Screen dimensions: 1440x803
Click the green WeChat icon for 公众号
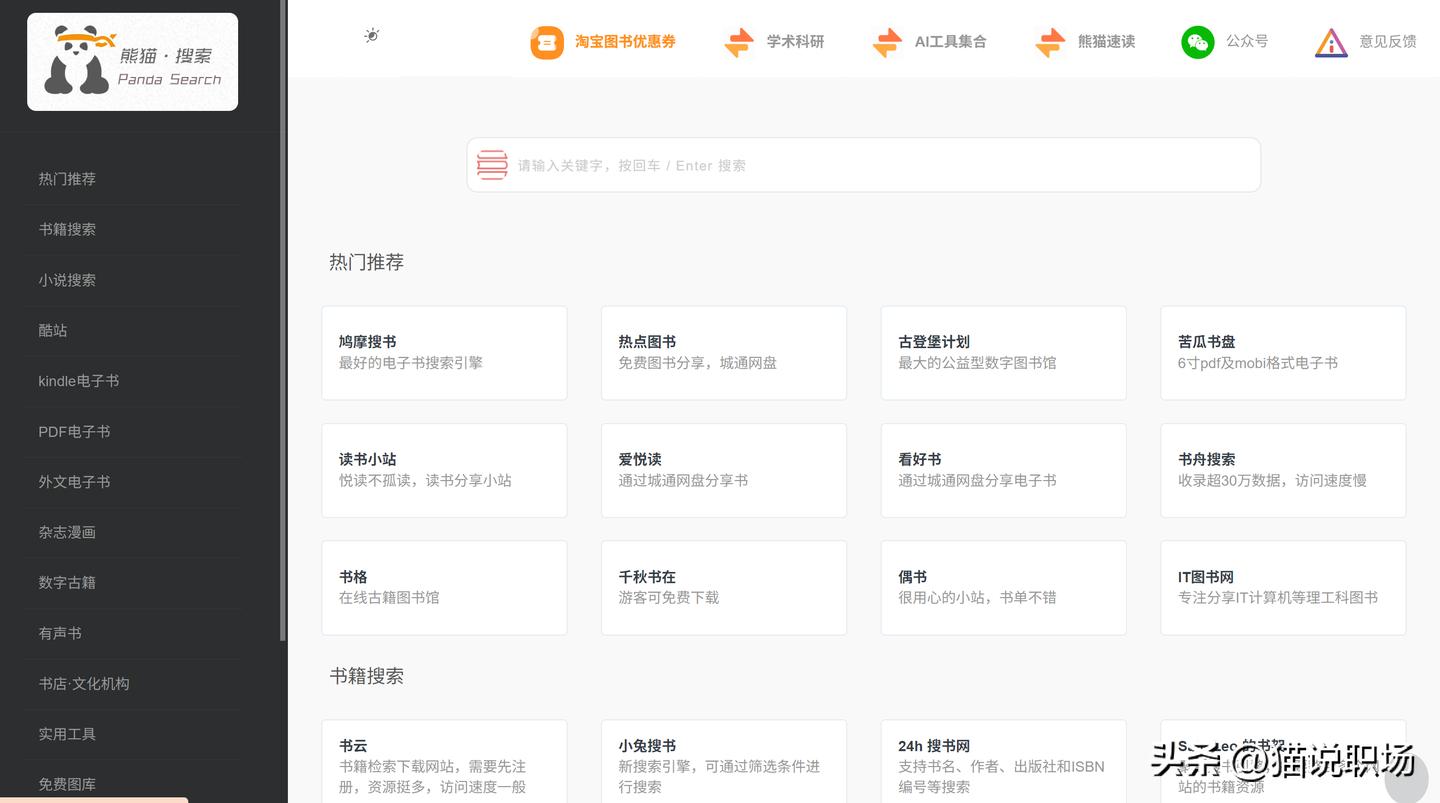point(1197,42)
